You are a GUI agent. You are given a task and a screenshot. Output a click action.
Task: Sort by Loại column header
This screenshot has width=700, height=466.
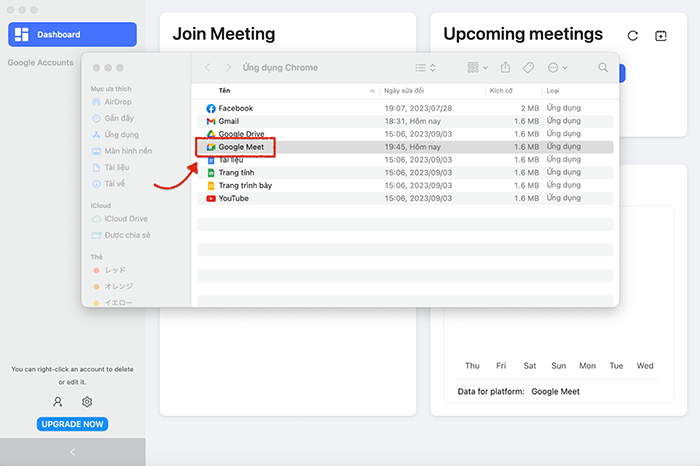pos(553,91)
